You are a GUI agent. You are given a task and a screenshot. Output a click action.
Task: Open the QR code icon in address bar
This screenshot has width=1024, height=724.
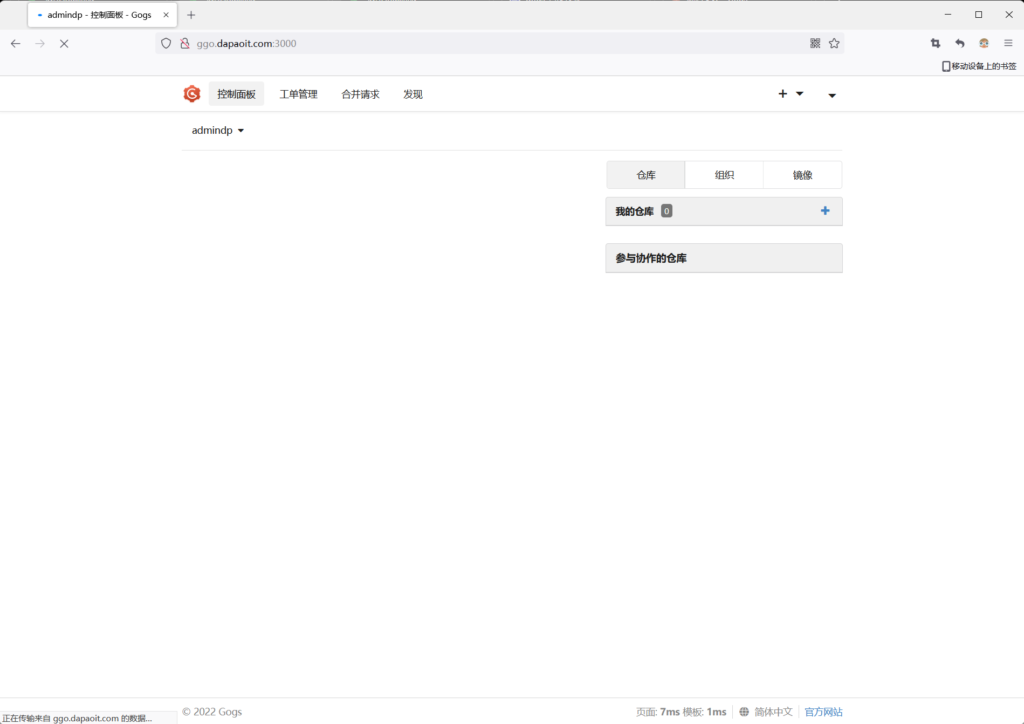[x=815, y=43]
